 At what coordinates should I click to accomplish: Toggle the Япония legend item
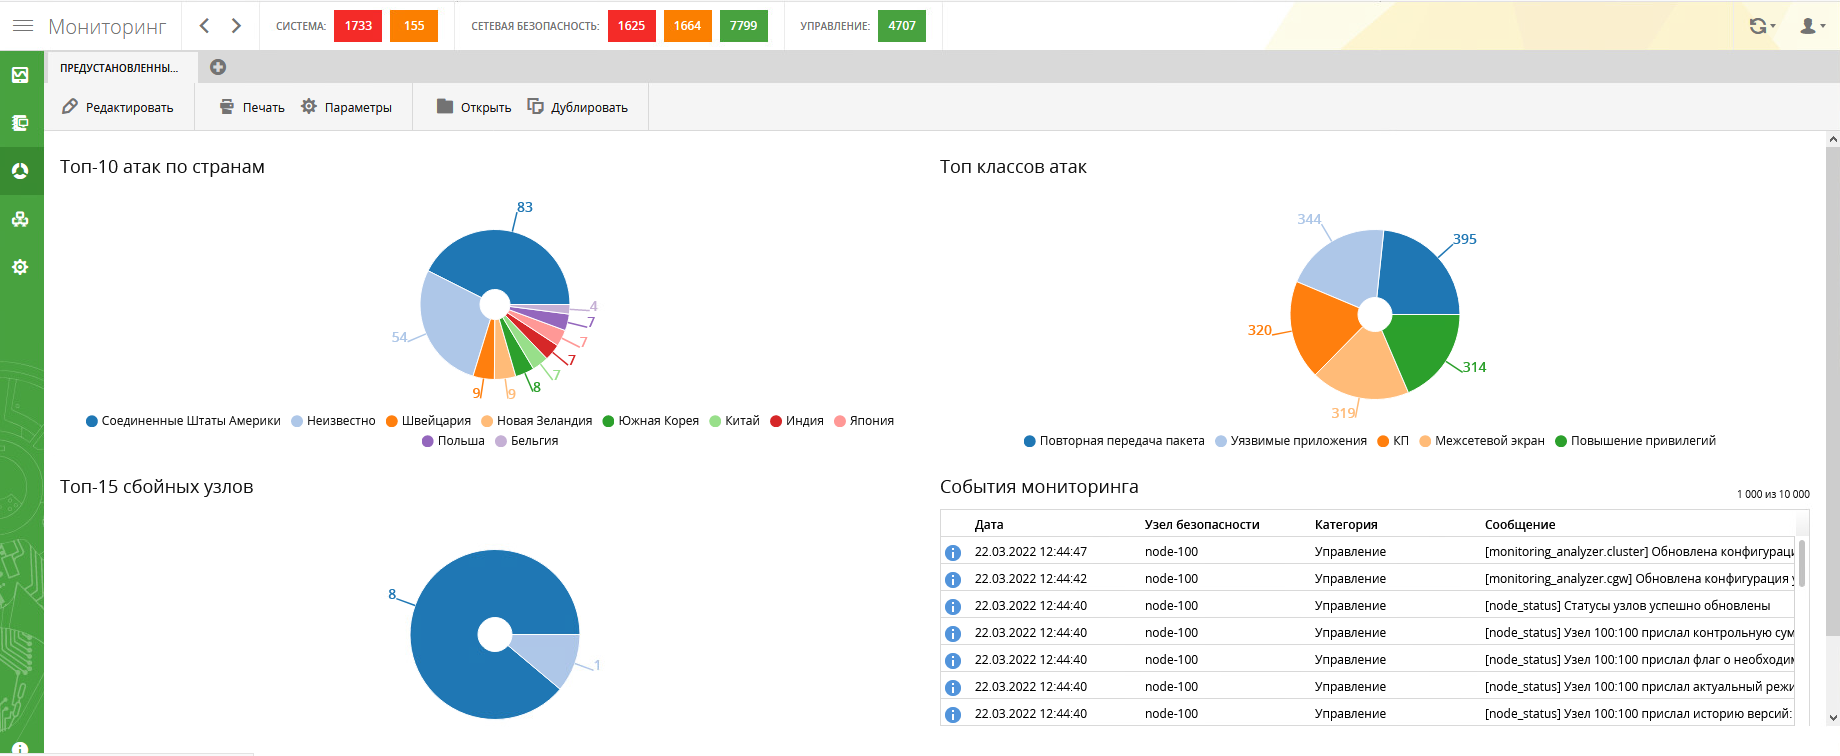click(864, 421)
